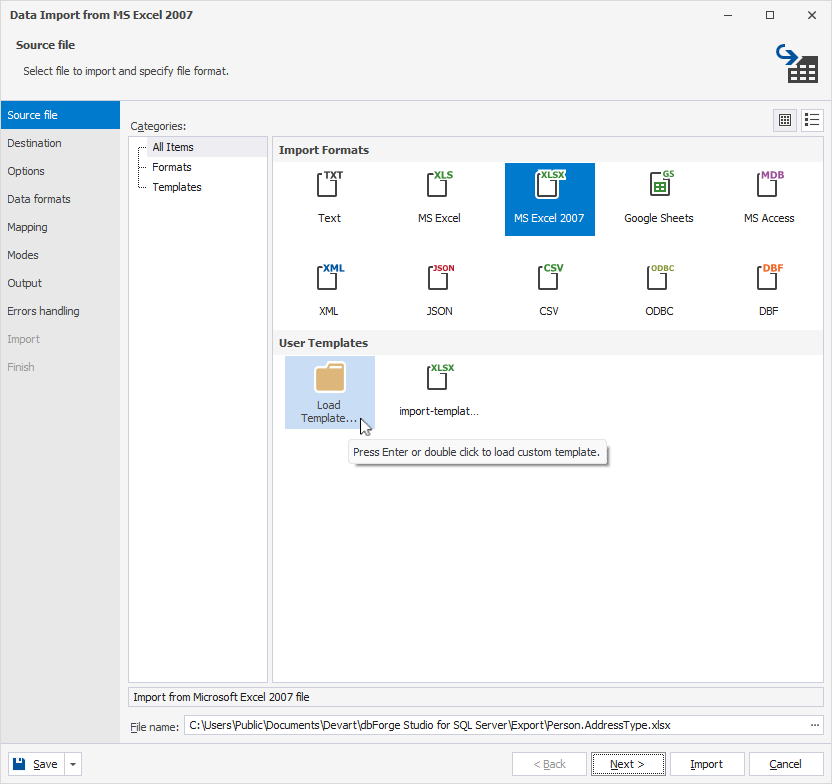
Task: Maximize the Data Import window
Action: [x=770, y=15]
